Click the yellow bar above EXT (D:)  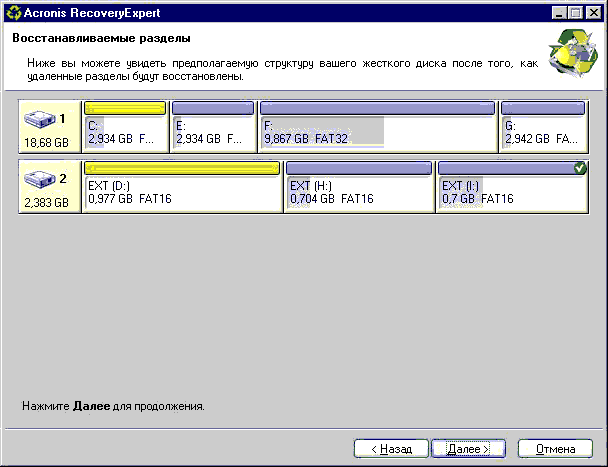(182, 168)
